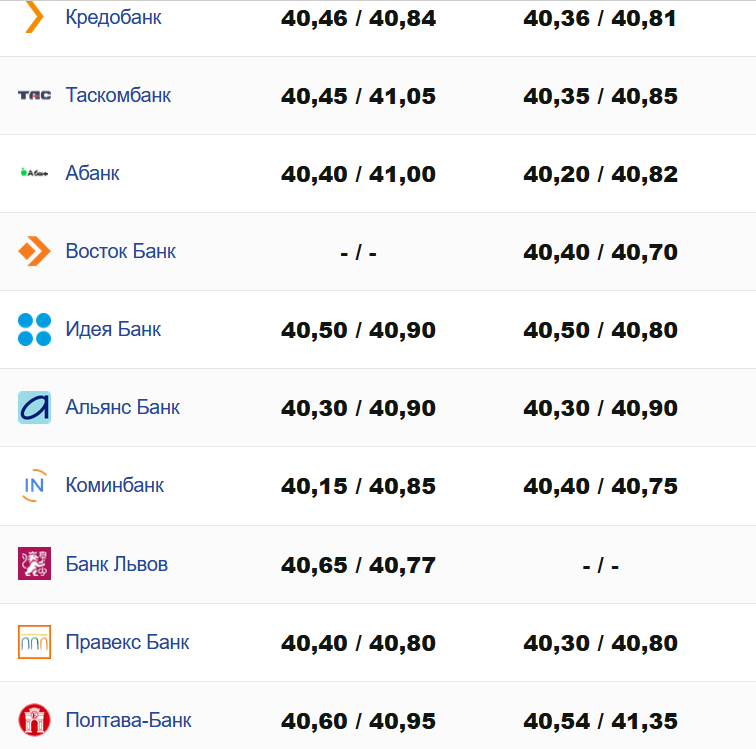Screen dimensions: 756x749
Task: Click the Восток Банк orange arrow logo
Action: pos(34,251)
